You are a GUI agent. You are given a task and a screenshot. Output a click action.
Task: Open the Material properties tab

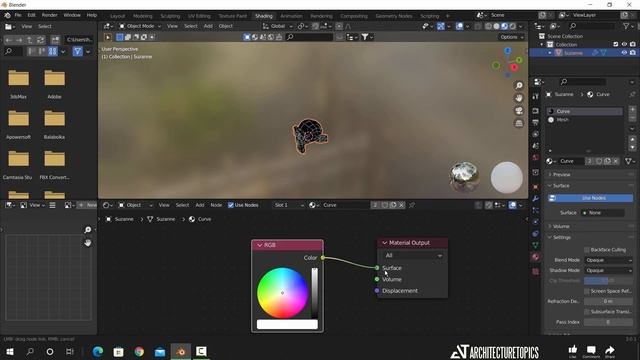536,257
